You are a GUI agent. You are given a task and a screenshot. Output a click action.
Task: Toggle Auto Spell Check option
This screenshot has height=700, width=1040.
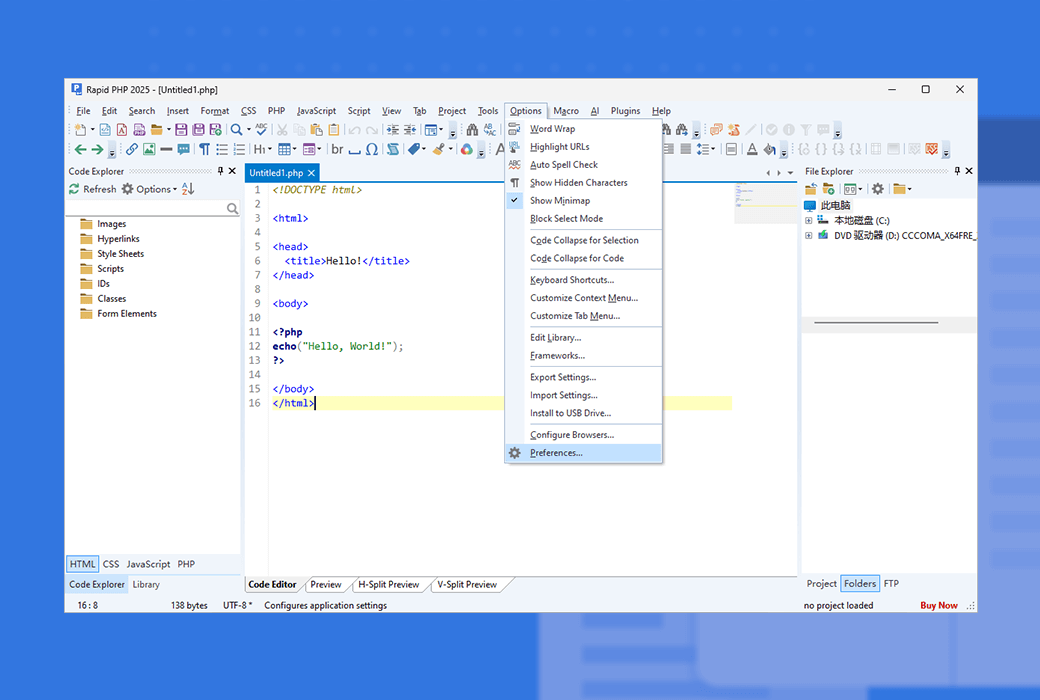[x=584, y=165]
